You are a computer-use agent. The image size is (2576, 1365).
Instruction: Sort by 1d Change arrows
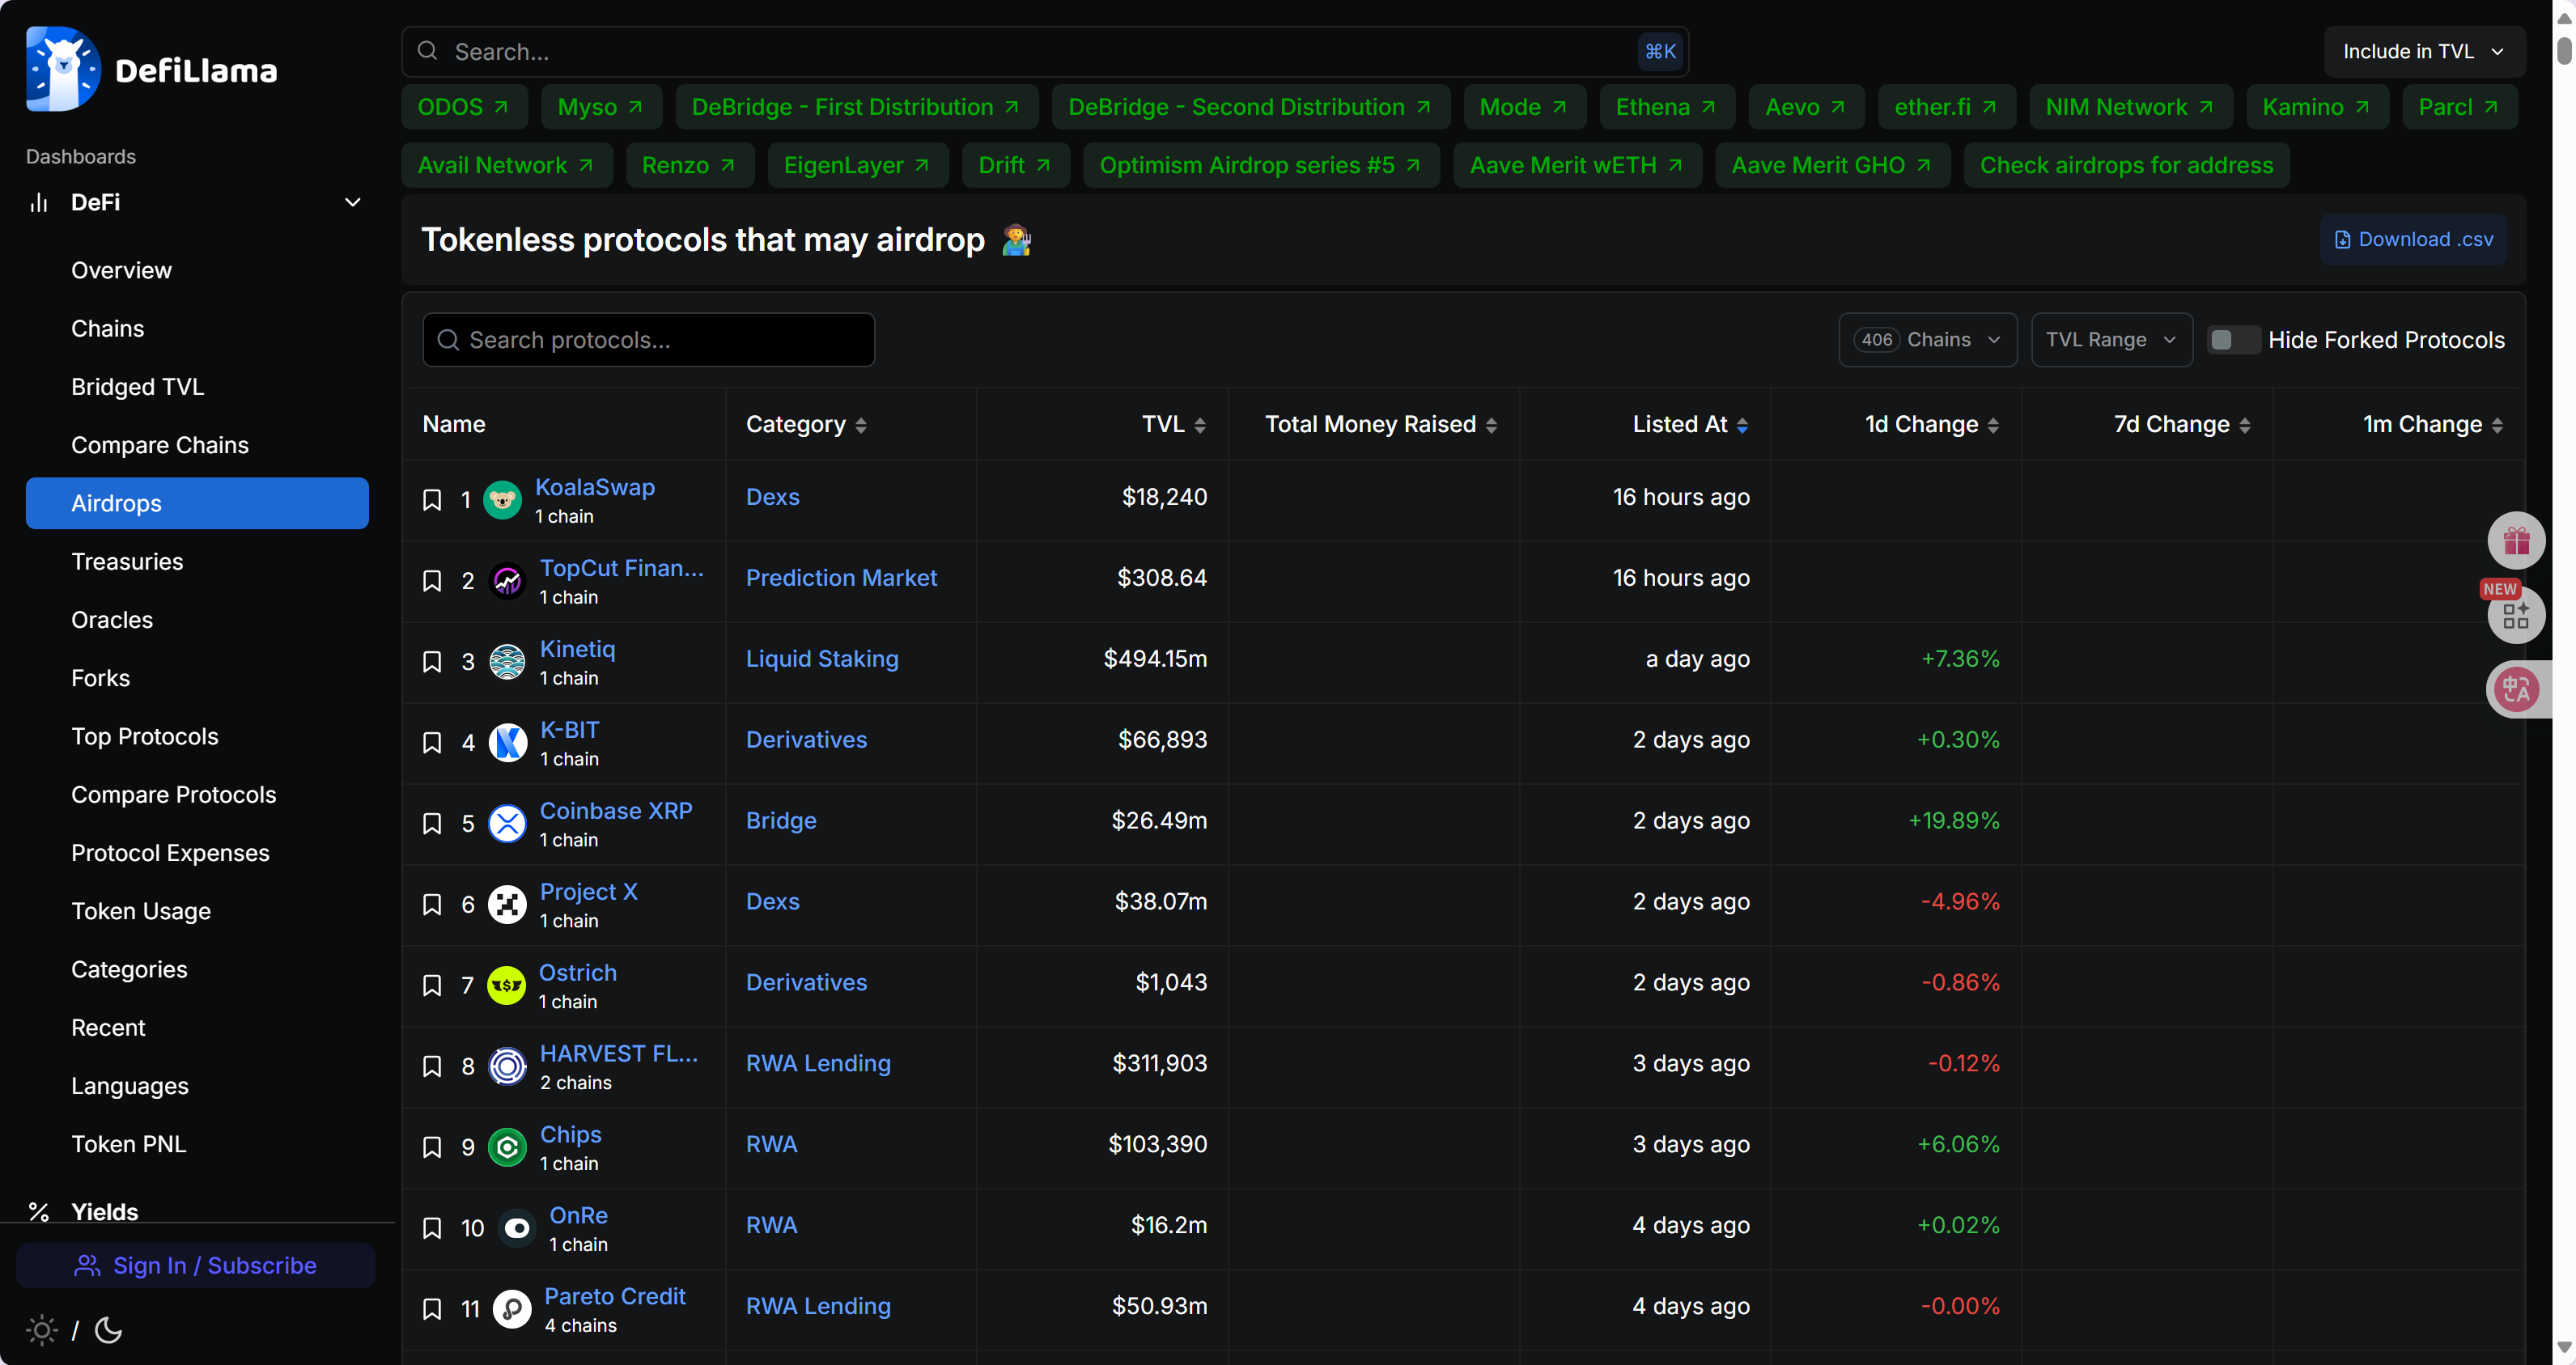coord(1993,426)
